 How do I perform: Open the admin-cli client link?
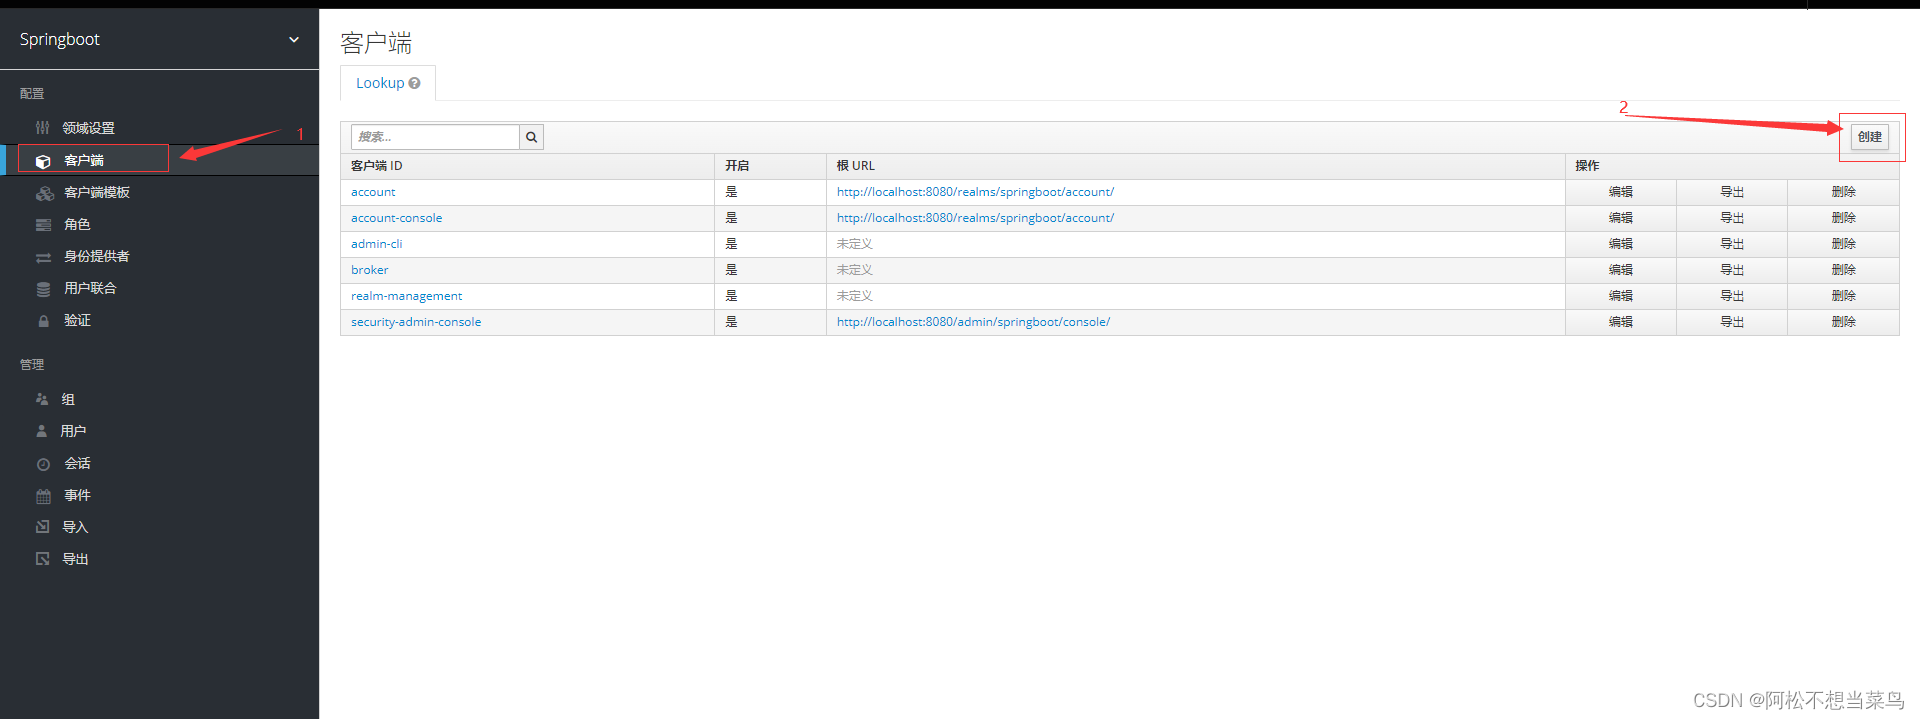[376, 244]
